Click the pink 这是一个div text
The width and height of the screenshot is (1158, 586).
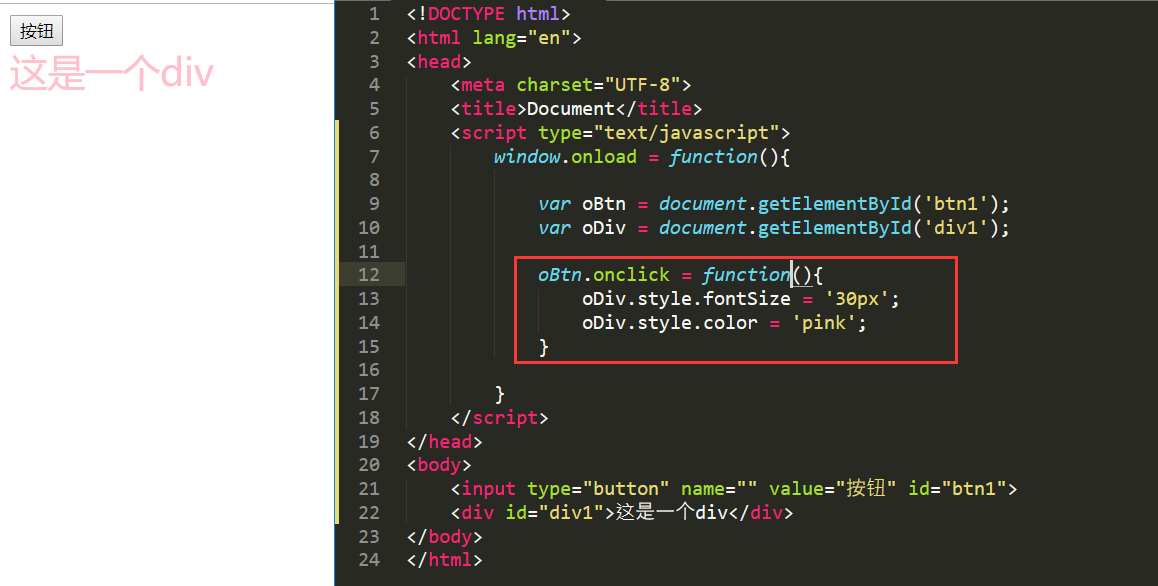(x=112, y=73)
